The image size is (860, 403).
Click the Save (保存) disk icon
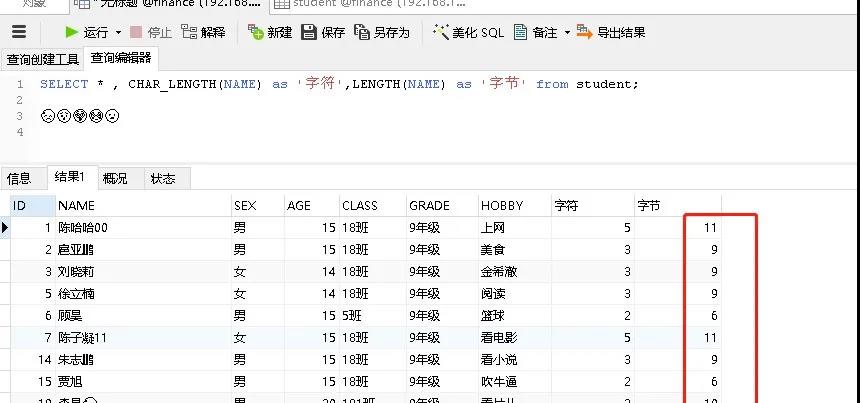309,32
